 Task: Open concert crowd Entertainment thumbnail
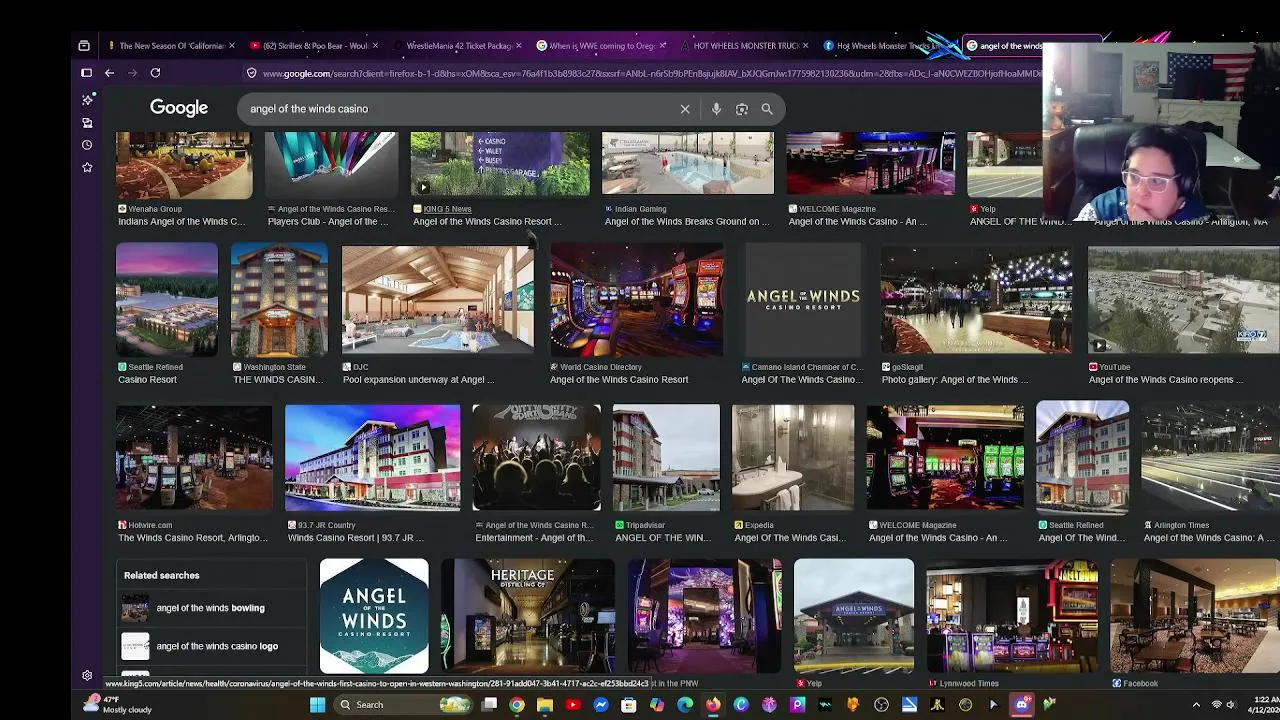click(536, 457)
